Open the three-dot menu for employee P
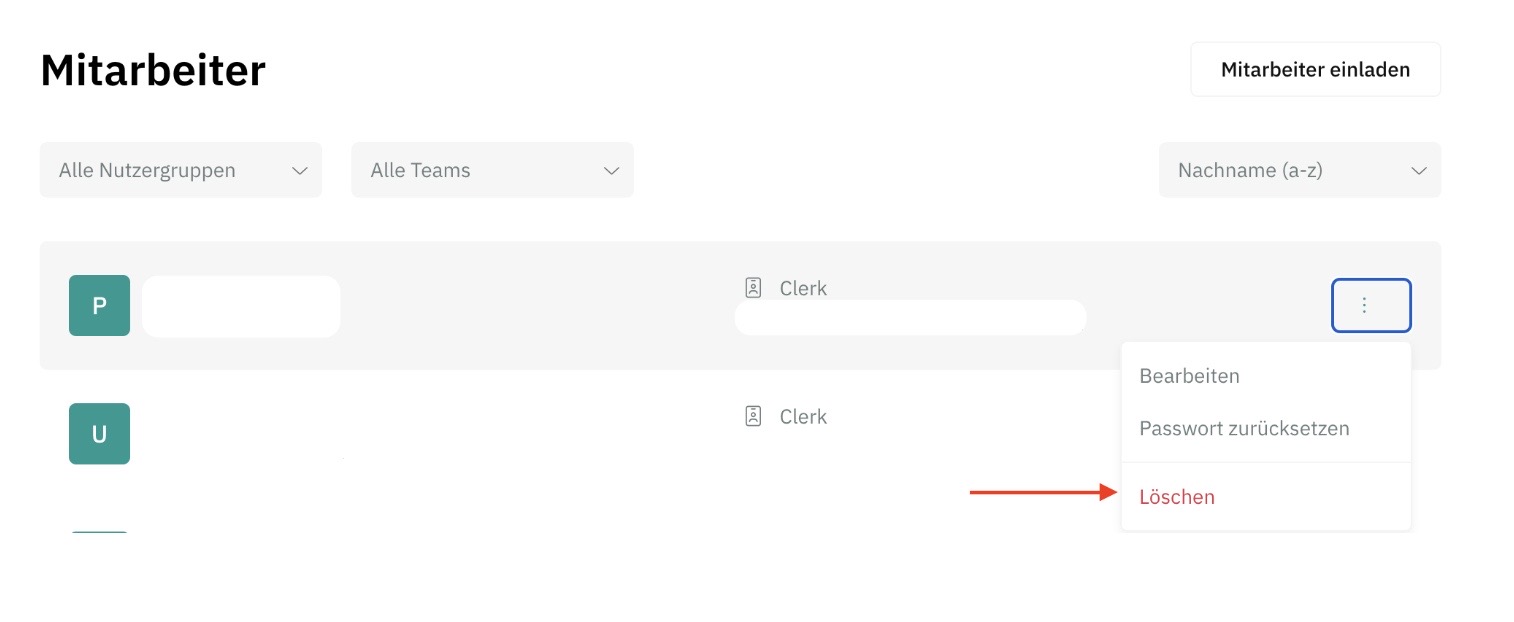 pyautogui.click(x=1371, y=305)
